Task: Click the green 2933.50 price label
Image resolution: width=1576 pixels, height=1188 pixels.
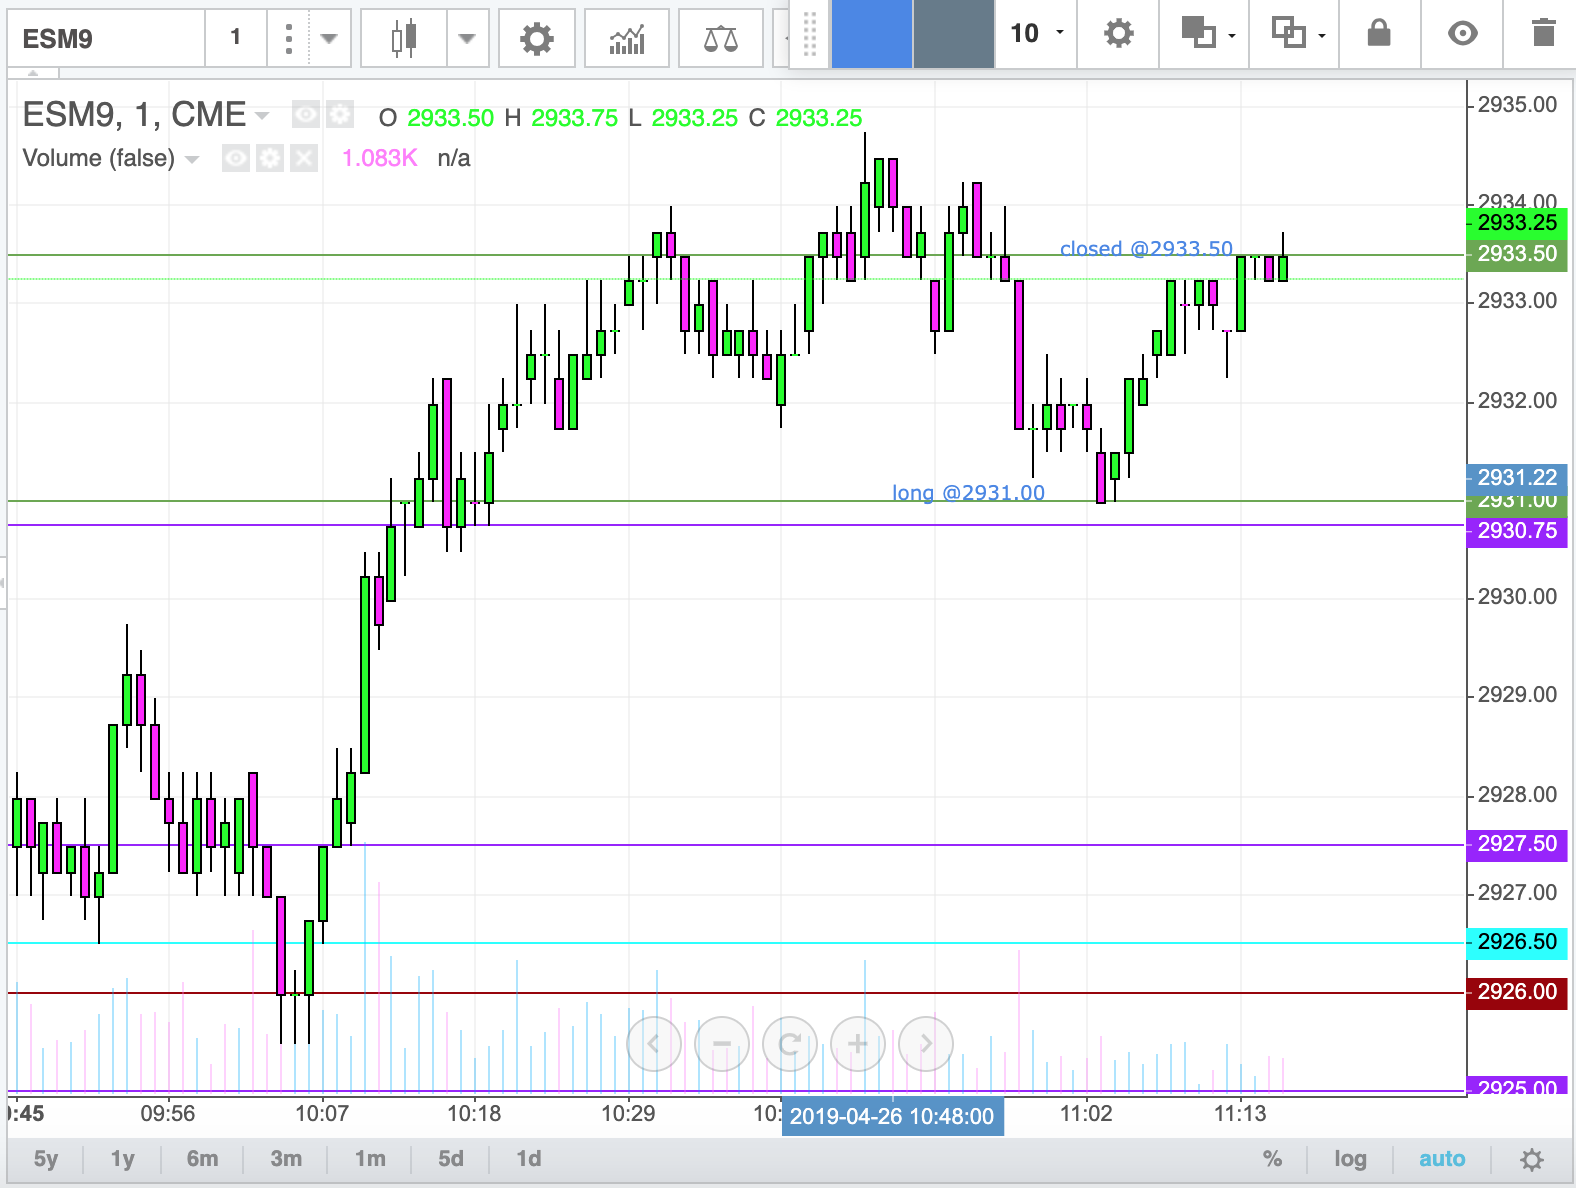Action: pos(1517,254)
